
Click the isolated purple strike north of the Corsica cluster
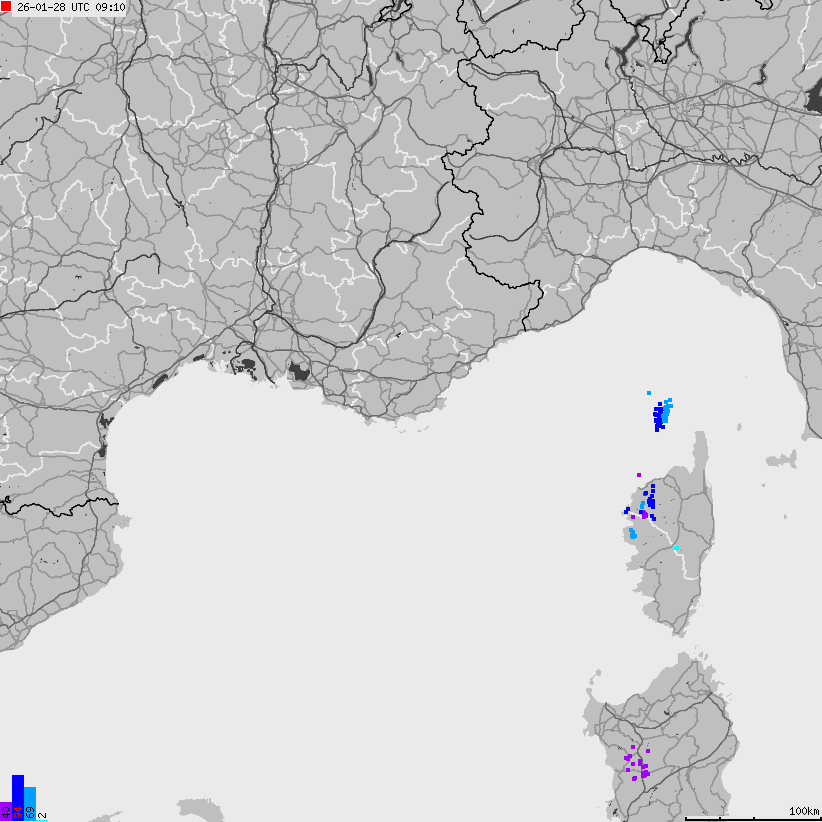pos(639,474)
